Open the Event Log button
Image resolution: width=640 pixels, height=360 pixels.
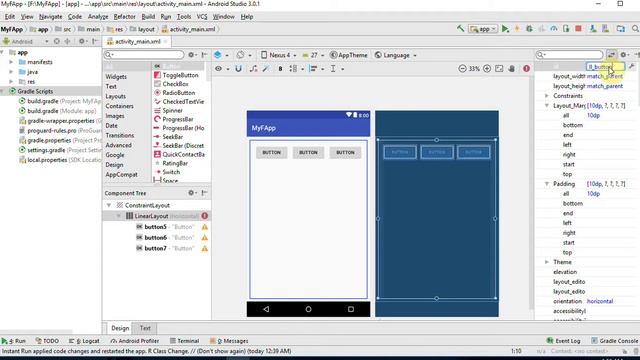click(x=564, y=341)
